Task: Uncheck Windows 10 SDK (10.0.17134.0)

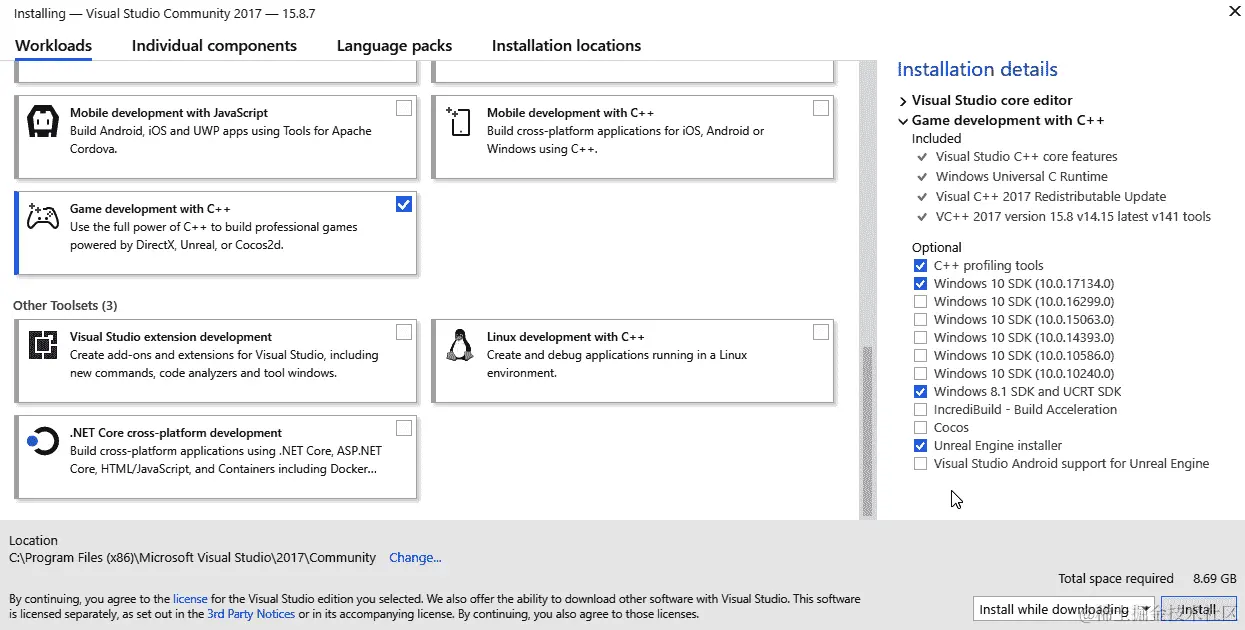Action: (x=920, y=284)
